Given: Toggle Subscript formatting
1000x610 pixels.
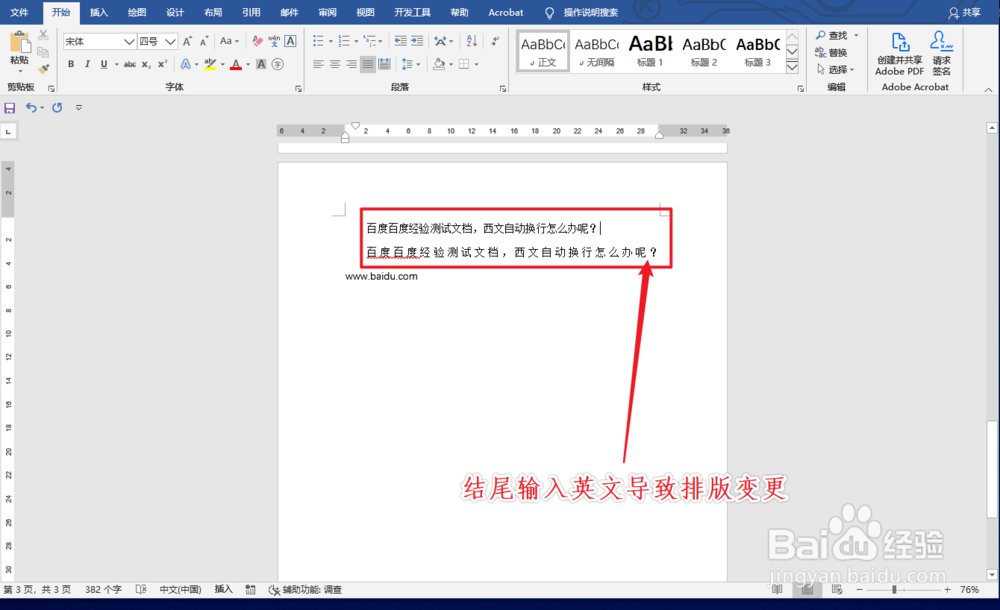Looking at the screenshot, I should point(146,64).
